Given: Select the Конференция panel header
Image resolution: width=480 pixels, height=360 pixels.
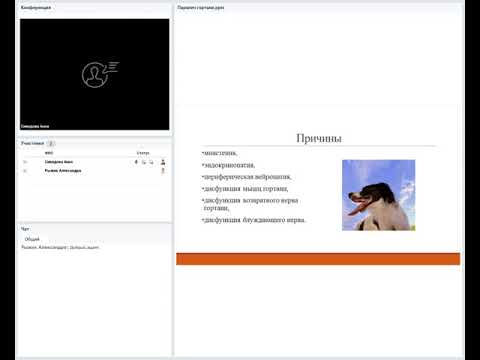Looking at the screenshot, I should click(36, 7).
